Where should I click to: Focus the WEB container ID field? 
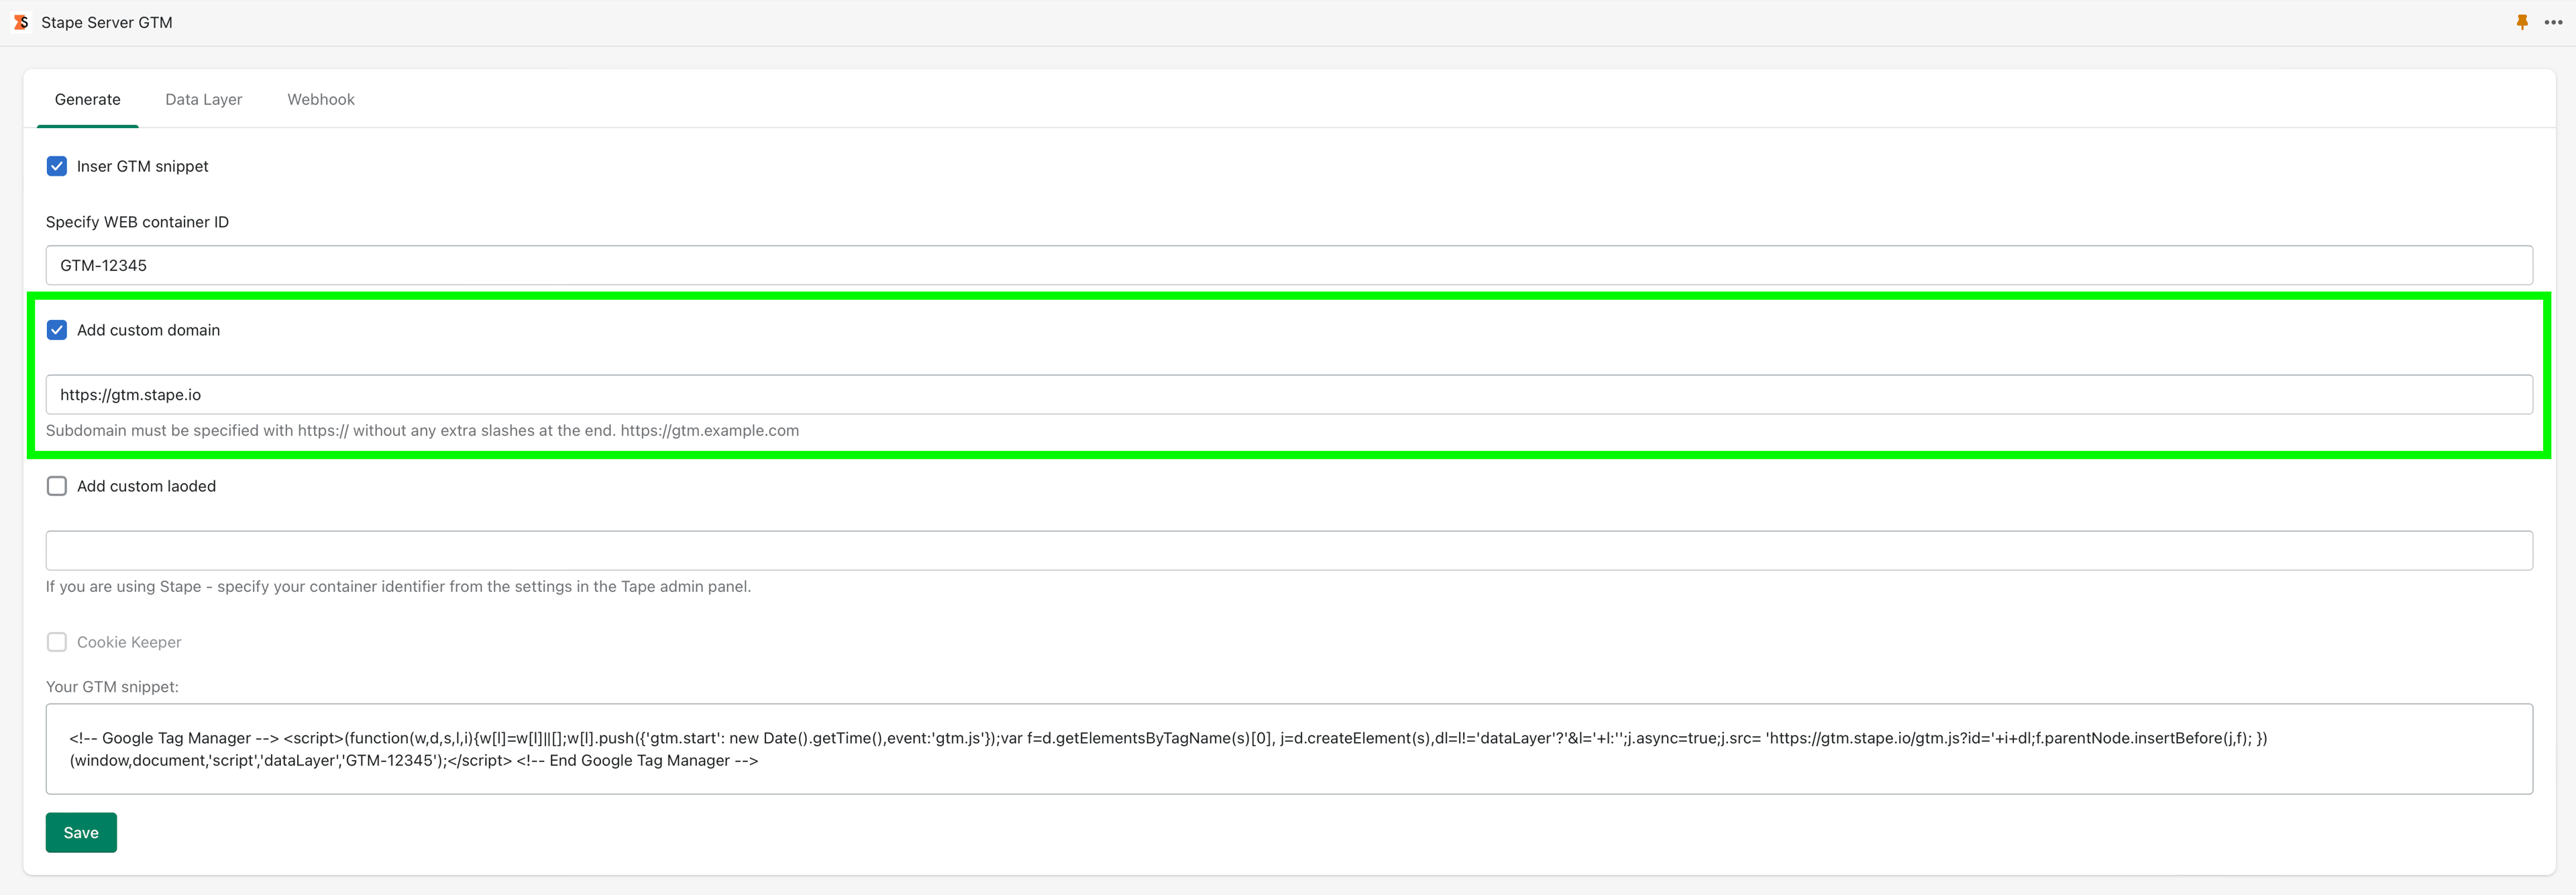tap(1289, 265)
